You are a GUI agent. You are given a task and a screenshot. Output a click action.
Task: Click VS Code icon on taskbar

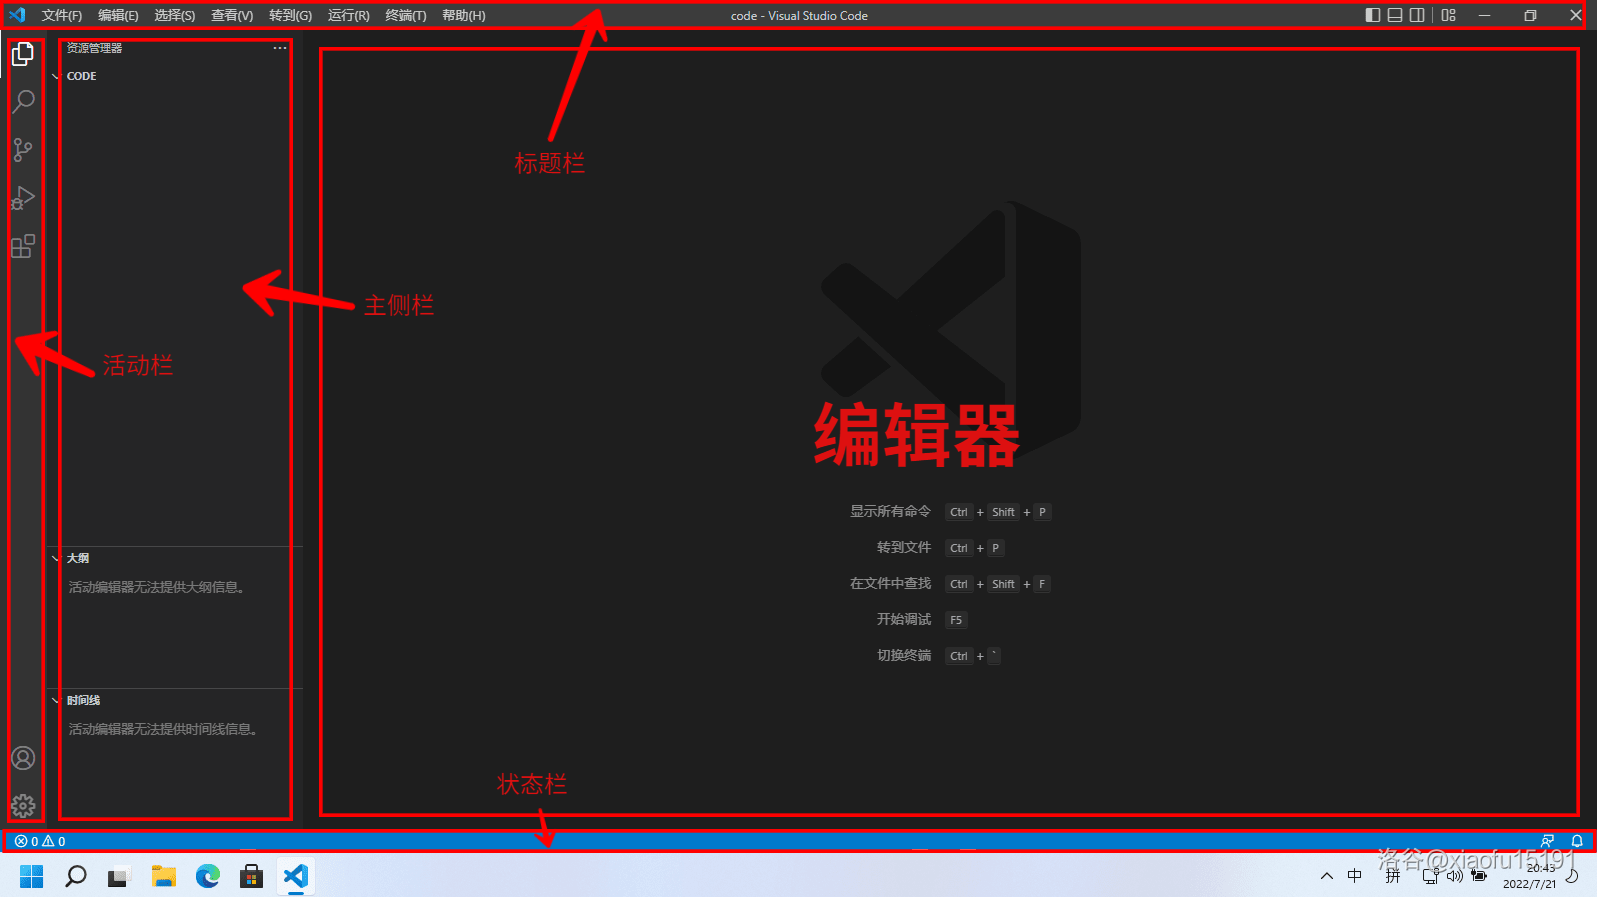pyautogui.click(x=296, y=877)
